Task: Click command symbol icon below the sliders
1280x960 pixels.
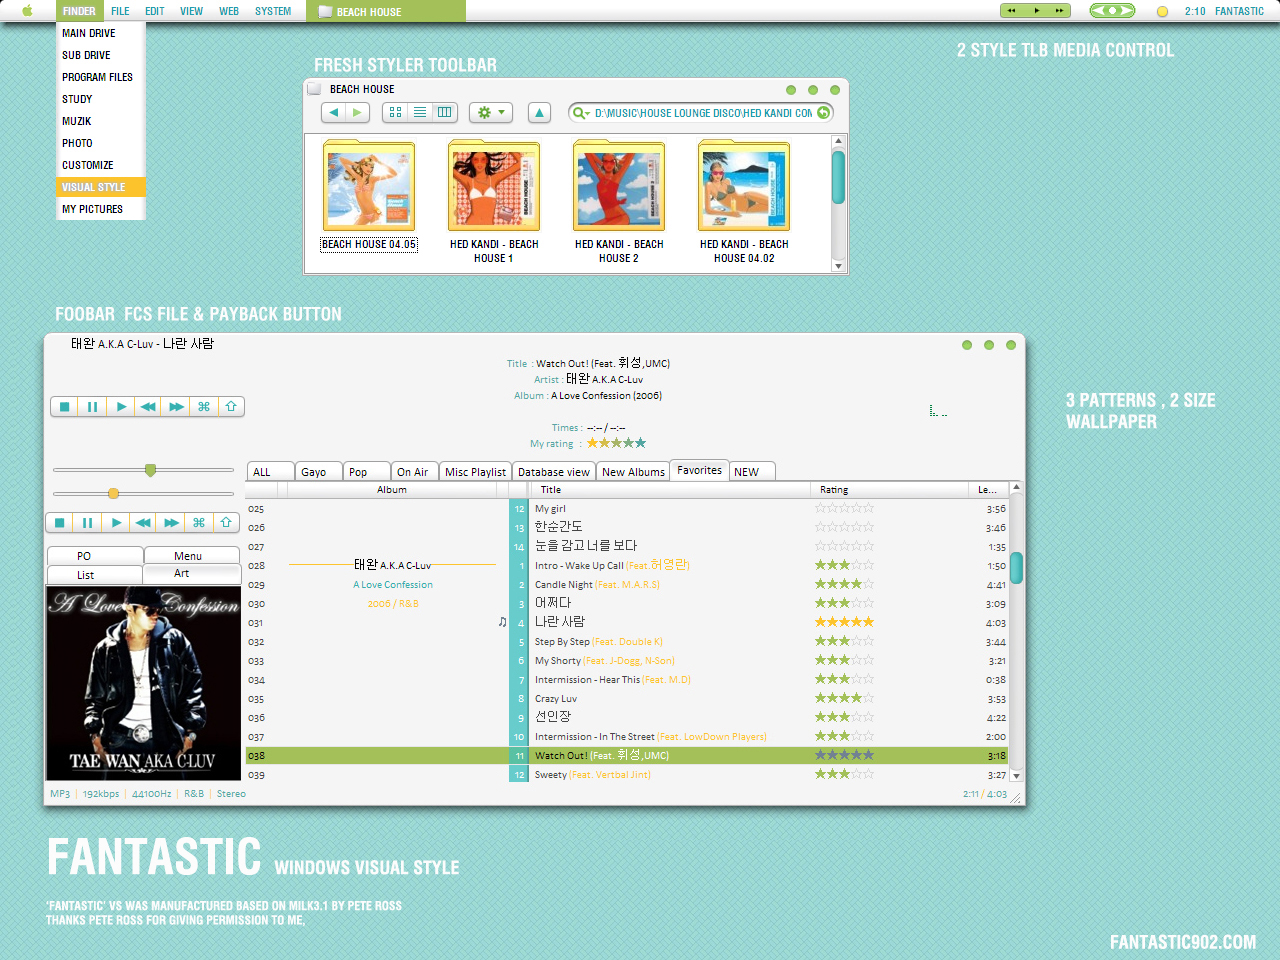Action: [199, 523]
